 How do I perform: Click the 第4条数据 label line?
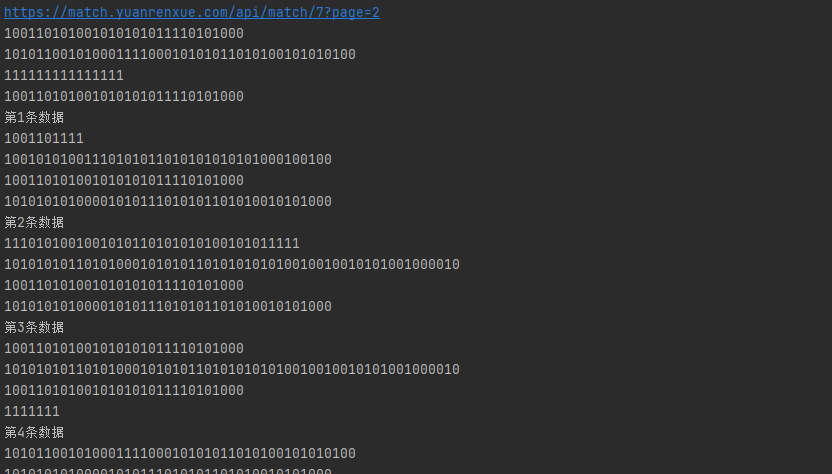pos(34,433)
